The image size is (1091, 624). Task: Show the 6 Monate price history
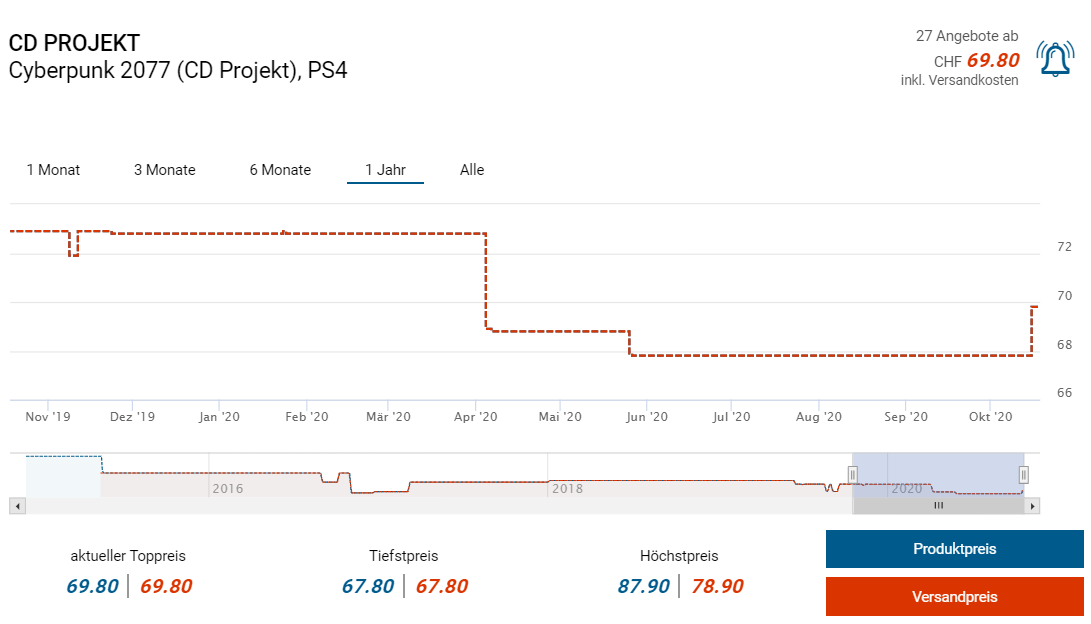[280, 170]
